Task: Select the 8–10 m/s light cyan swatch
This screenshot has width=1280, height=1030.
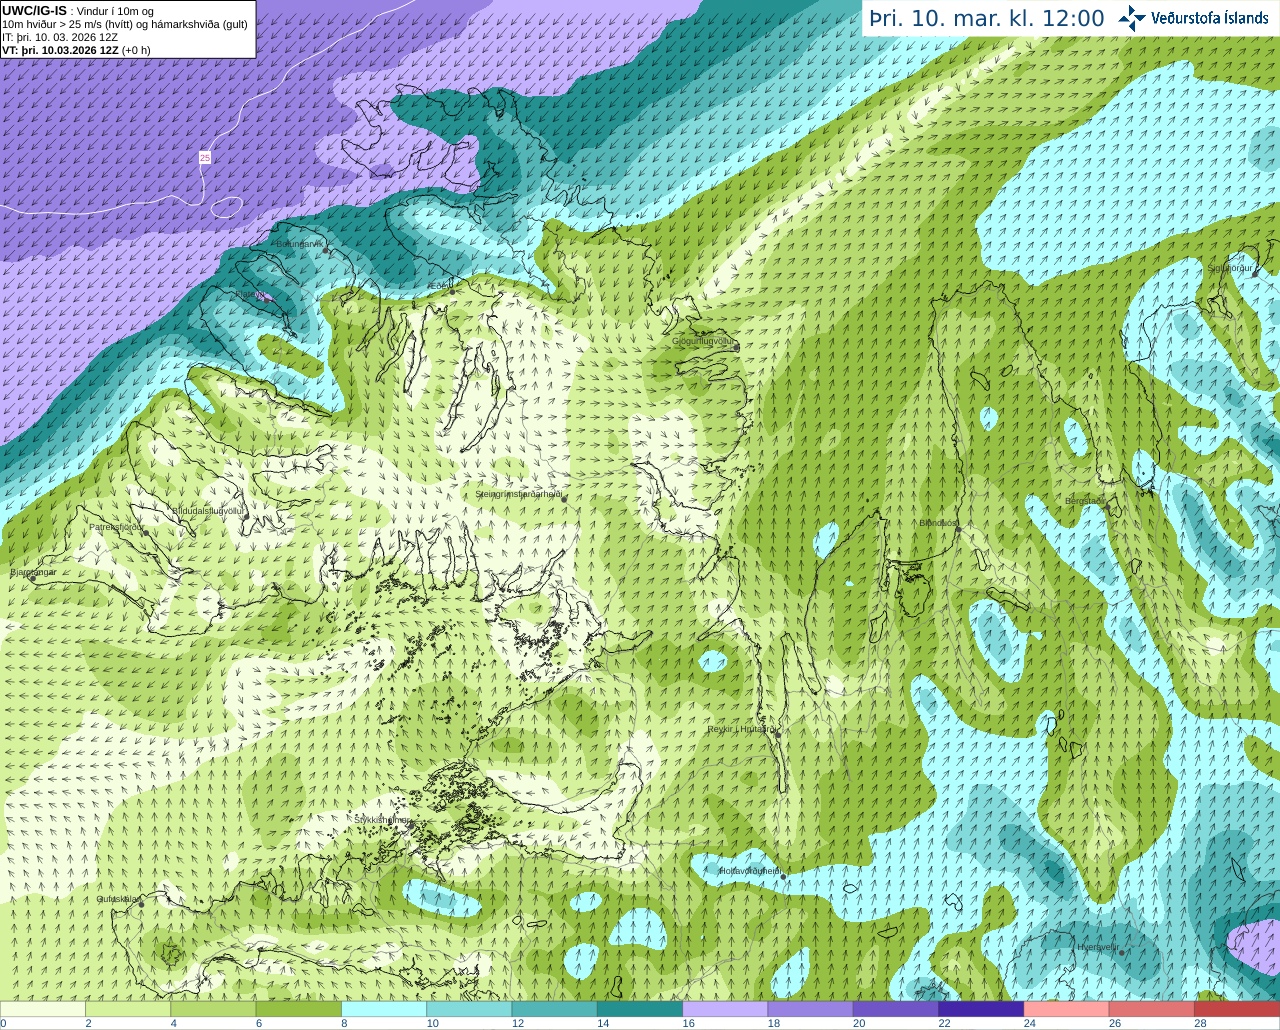Action: pyautogui.click(x=384, y=1008)
